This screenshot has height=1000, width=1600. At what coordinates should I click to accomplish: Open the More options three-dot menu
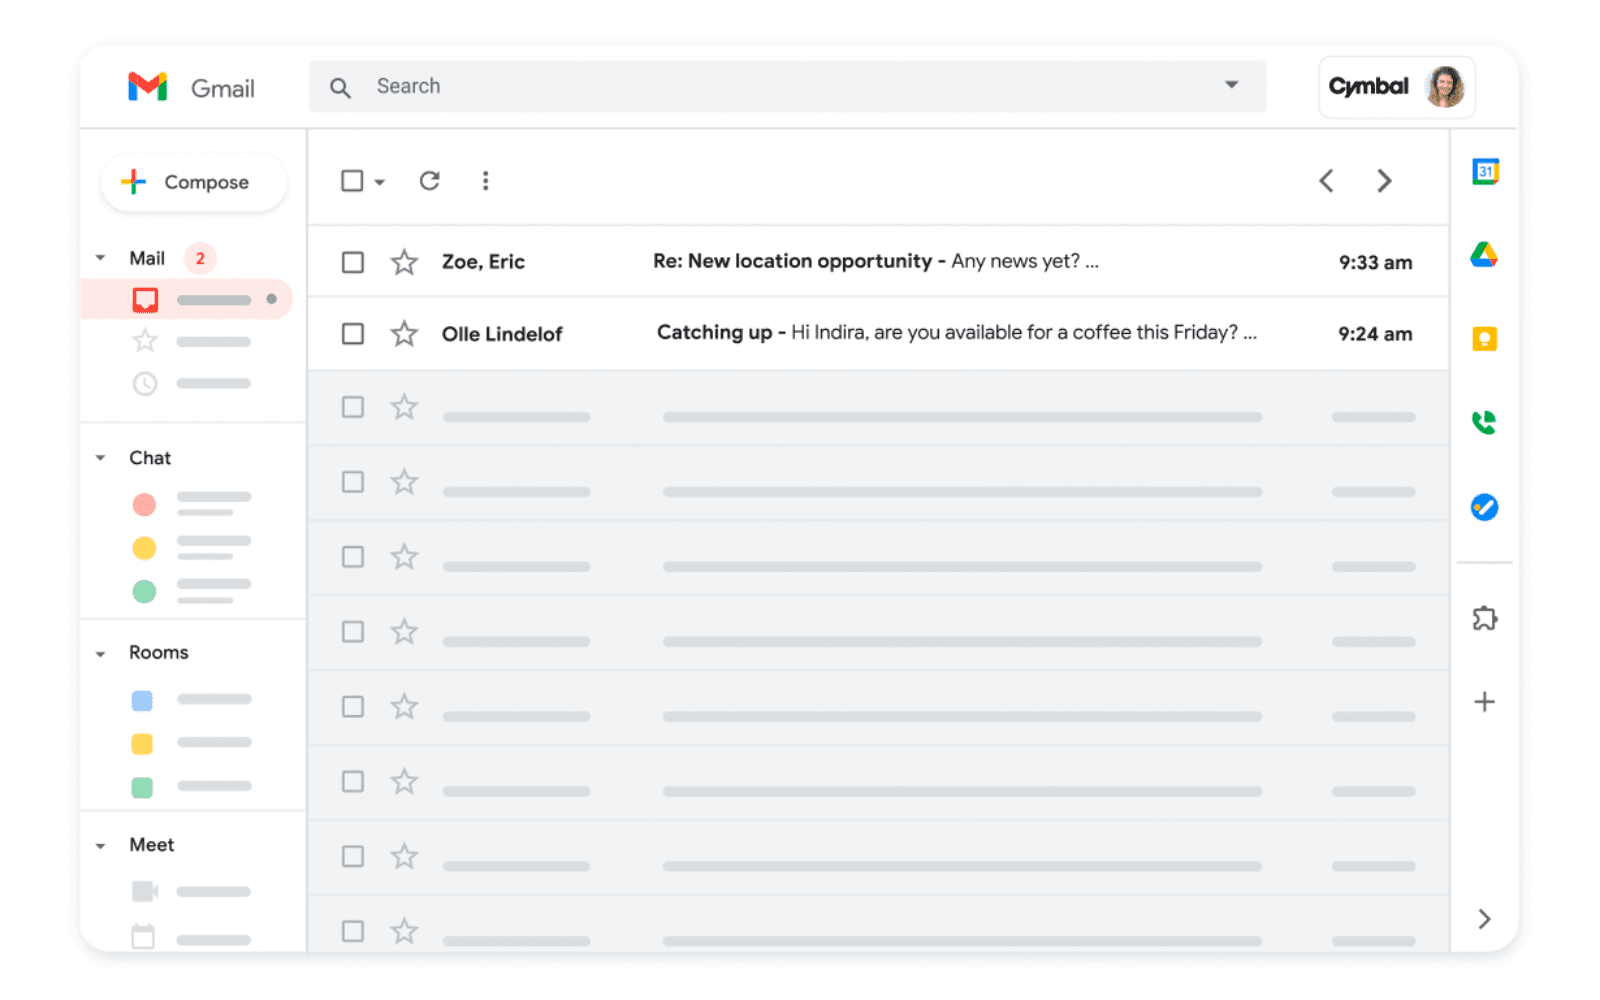(485, 181)
